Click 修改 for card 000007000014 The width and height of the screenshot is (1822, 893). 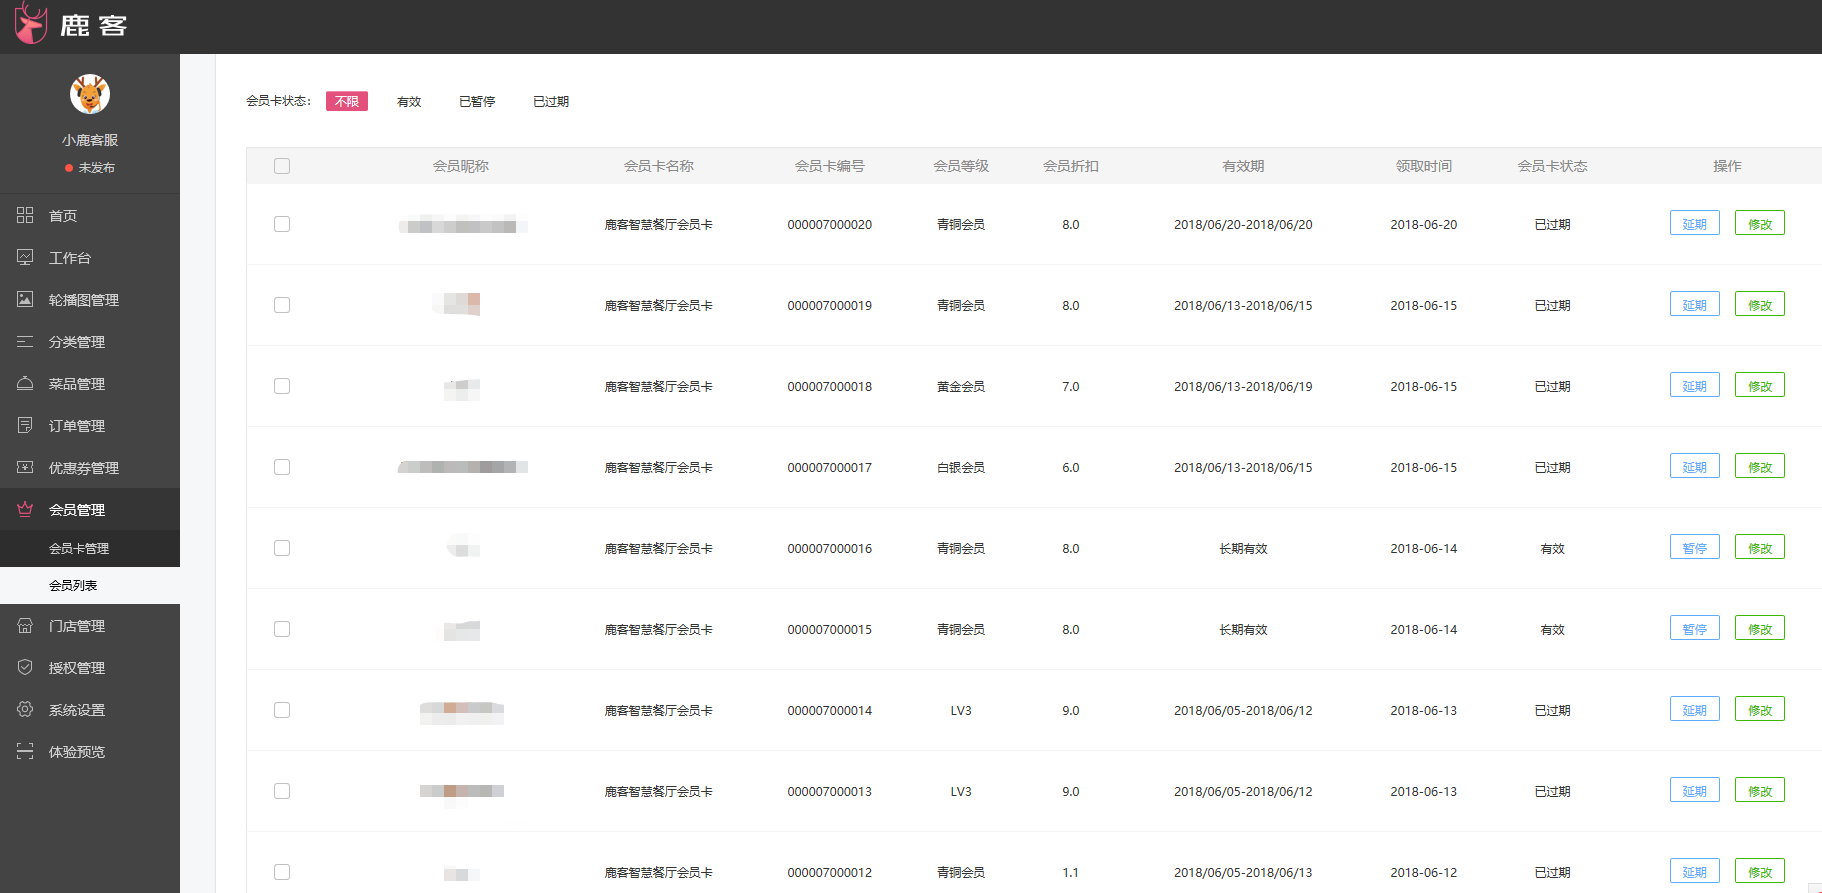[x=1759, y=709]
